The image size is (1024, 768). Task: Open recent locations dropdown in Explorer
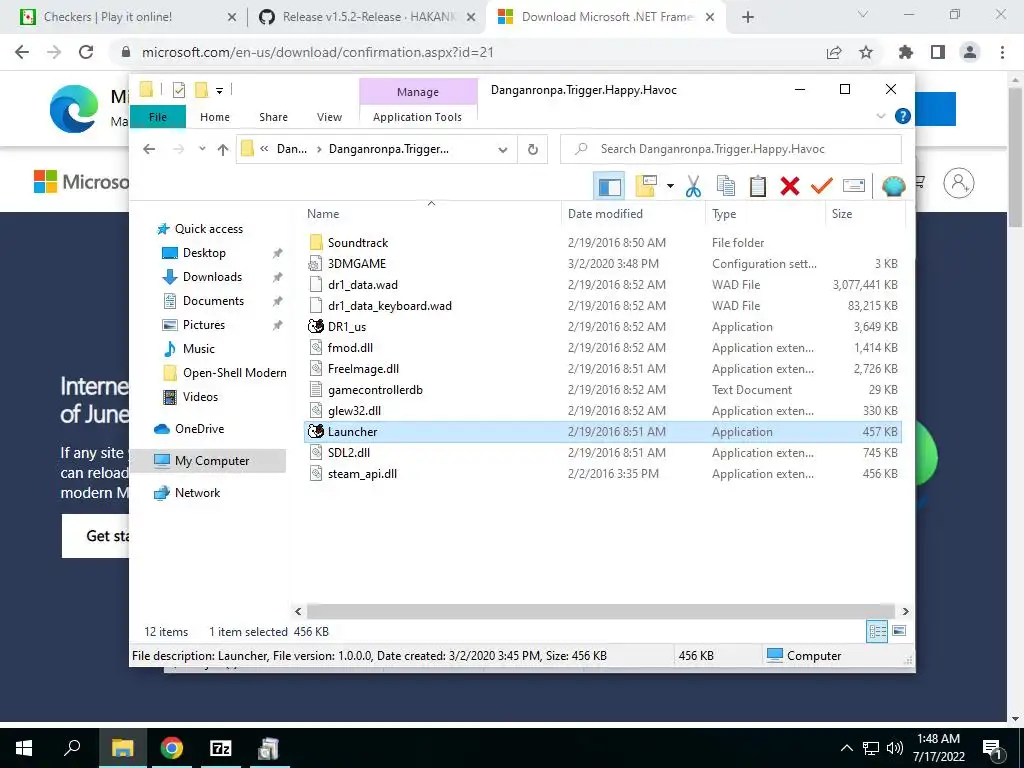coord(202,149)
